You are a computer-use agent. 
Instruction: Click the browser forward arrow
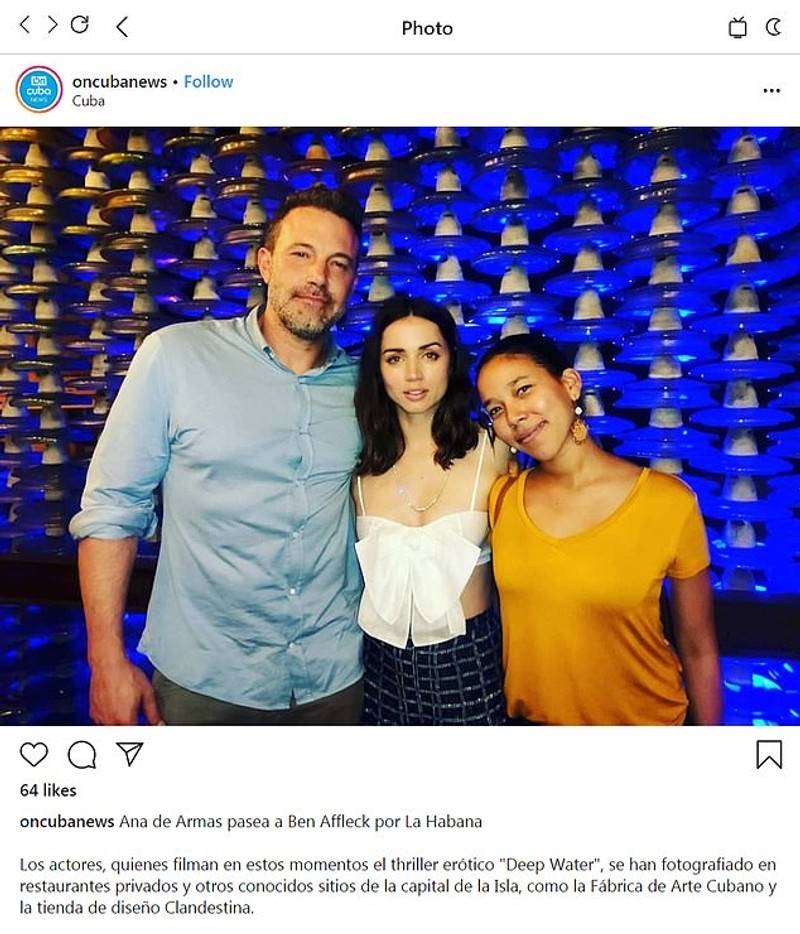[52, 25]
